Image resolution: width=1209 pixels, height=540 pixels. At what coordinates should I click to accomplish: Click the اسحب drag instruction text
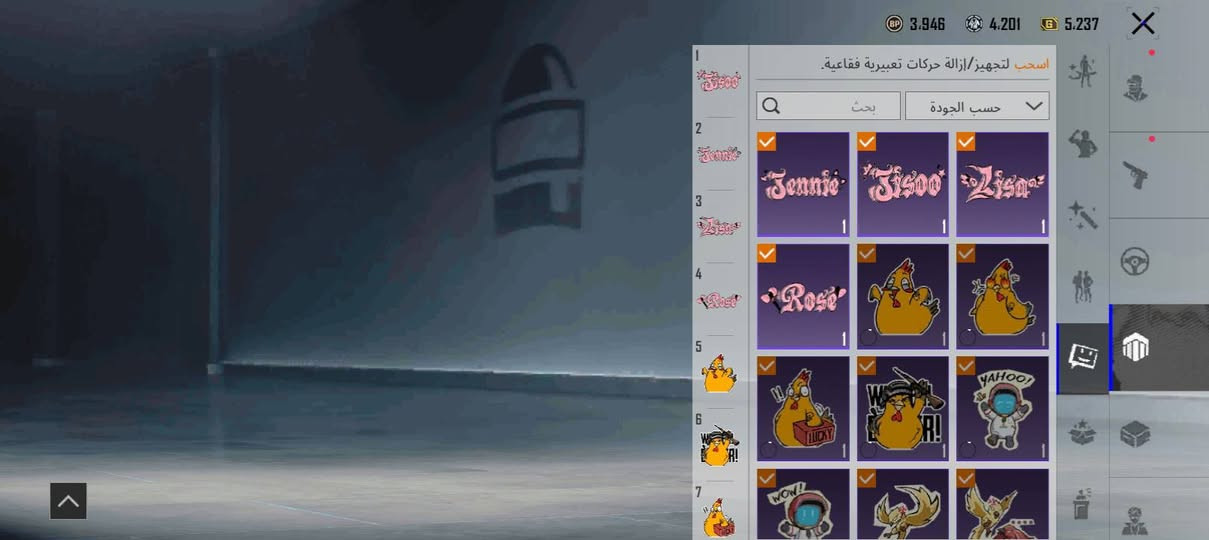pyautogui.click(x=1032, y=64)
